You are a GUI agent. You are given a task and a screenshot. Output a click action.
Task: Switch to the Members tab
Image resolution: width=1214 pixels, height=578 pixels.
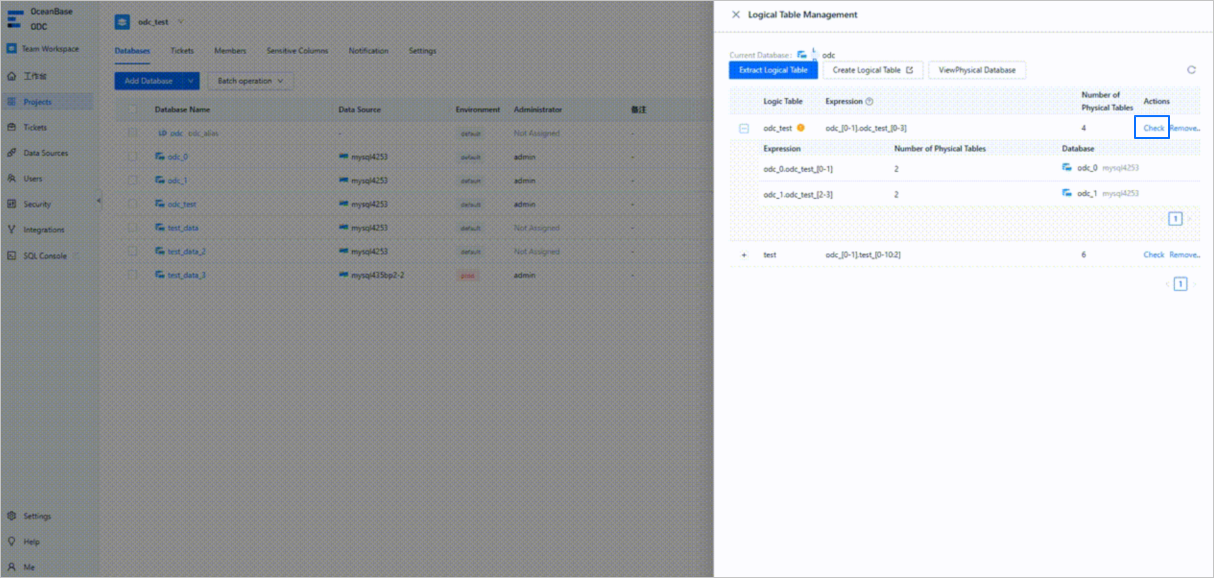pos(229,51)
